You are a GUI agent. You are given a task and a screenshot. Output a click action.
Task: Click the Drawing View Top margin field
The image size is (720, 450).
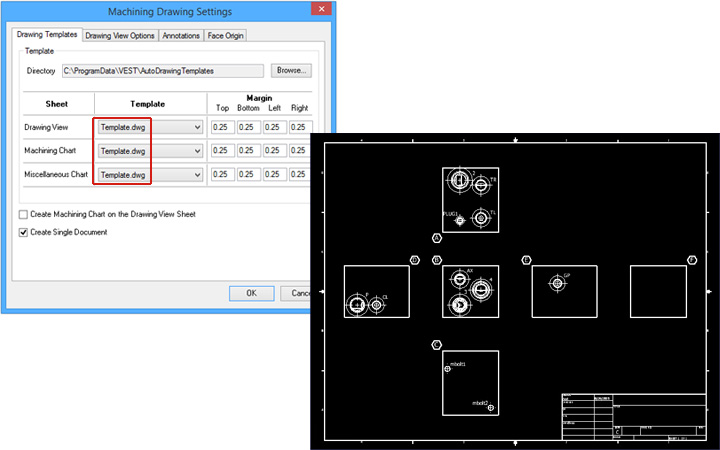222,127
